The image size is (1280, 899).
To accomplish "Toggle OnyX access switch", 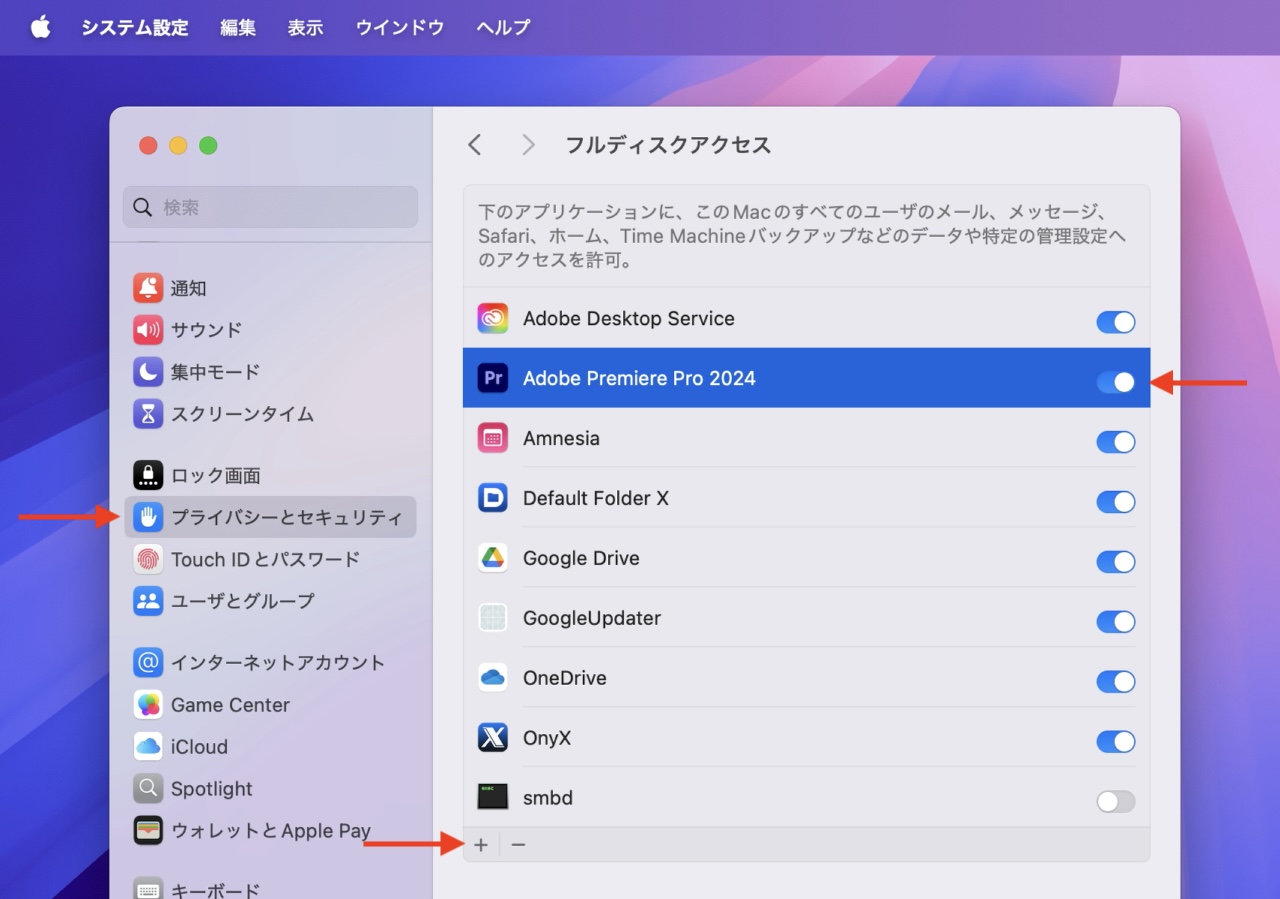I will (1116, 742).
